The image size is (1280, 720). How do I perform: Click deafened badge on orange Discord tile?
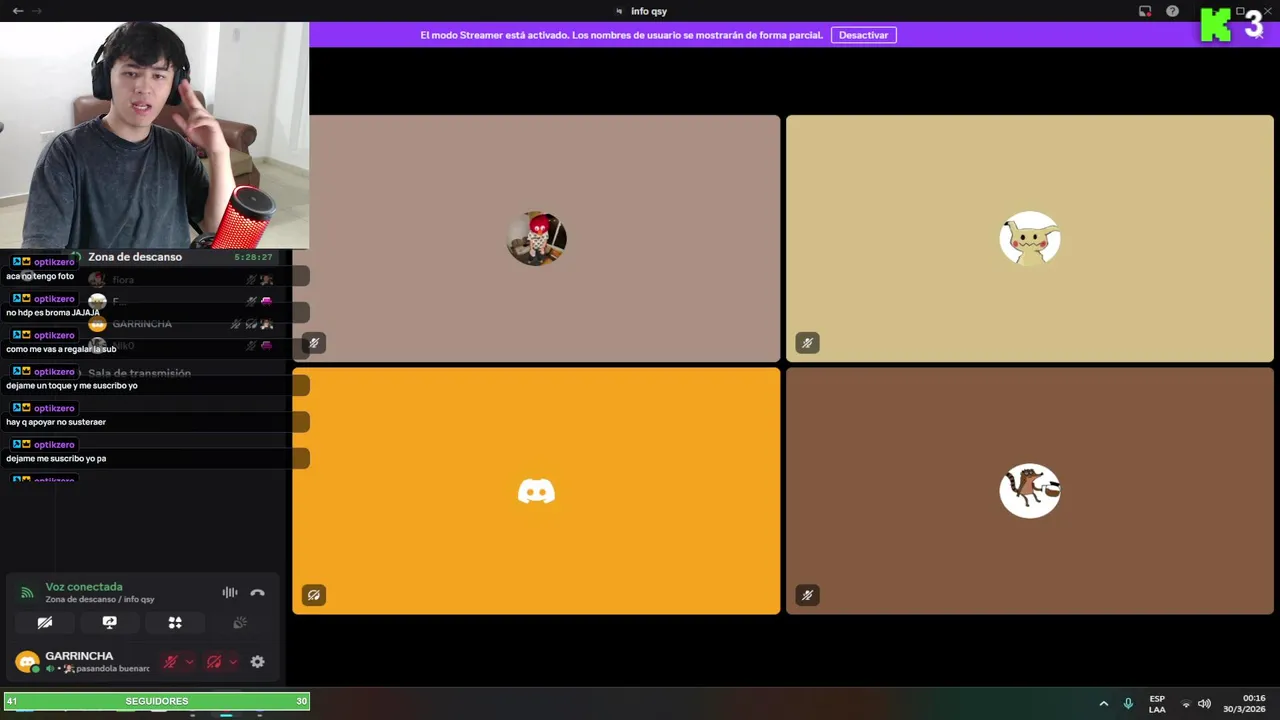314,595
